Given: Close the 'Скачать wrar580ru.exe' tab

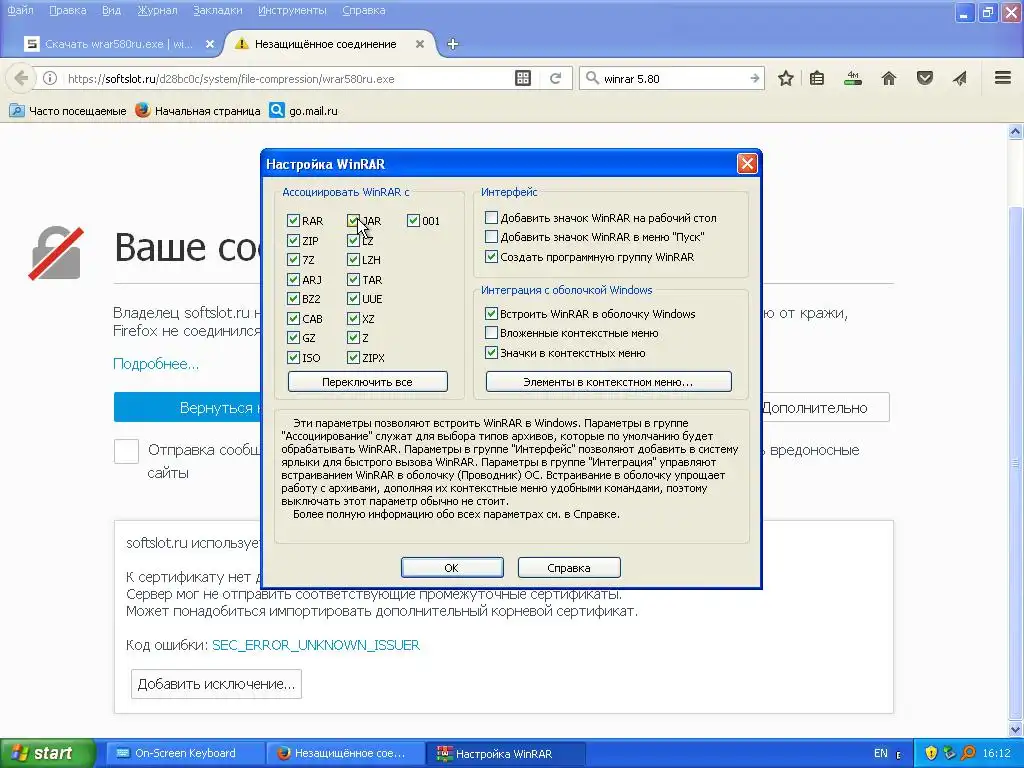Looking at the screenshot, I should 210,44.
